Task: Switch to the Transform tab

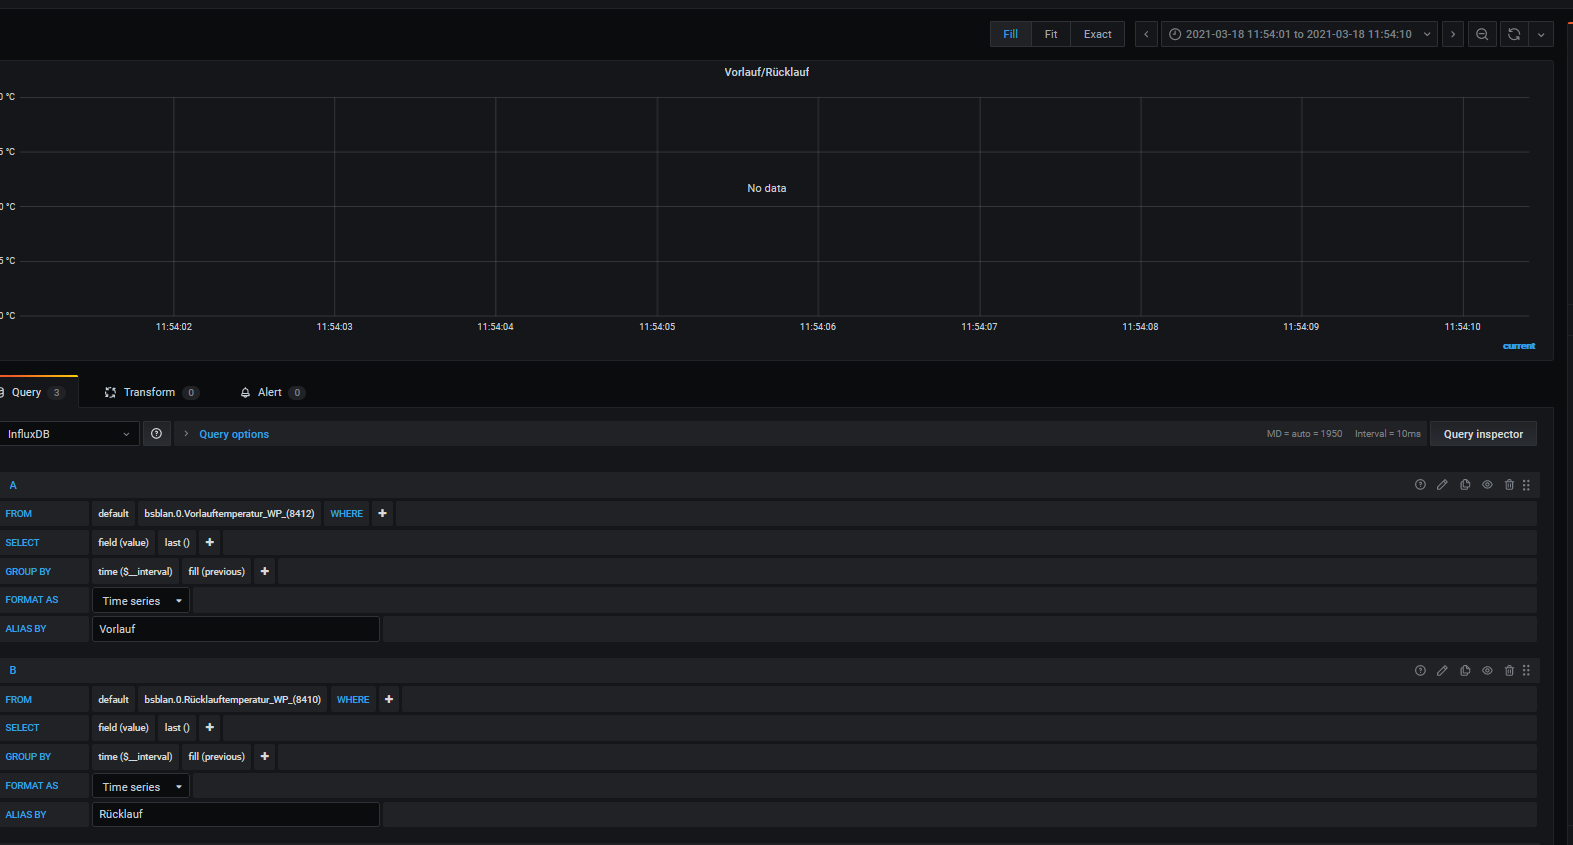Action: click(x=151, y=393)
